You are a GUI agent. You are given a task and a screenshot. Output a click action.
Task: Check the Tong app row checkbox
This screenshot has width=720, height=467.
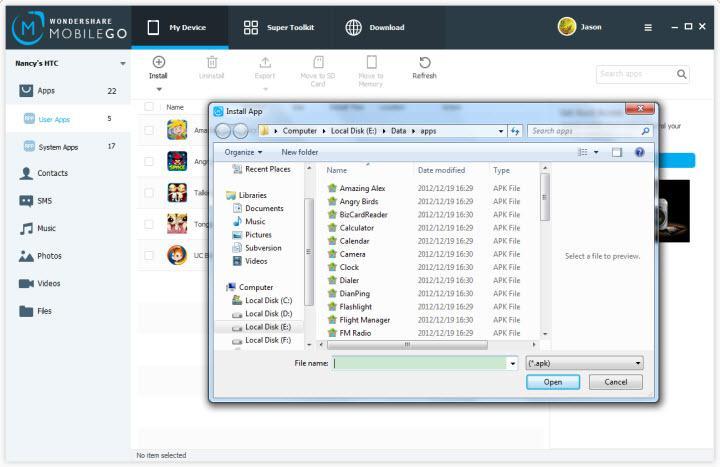[149, 224]
